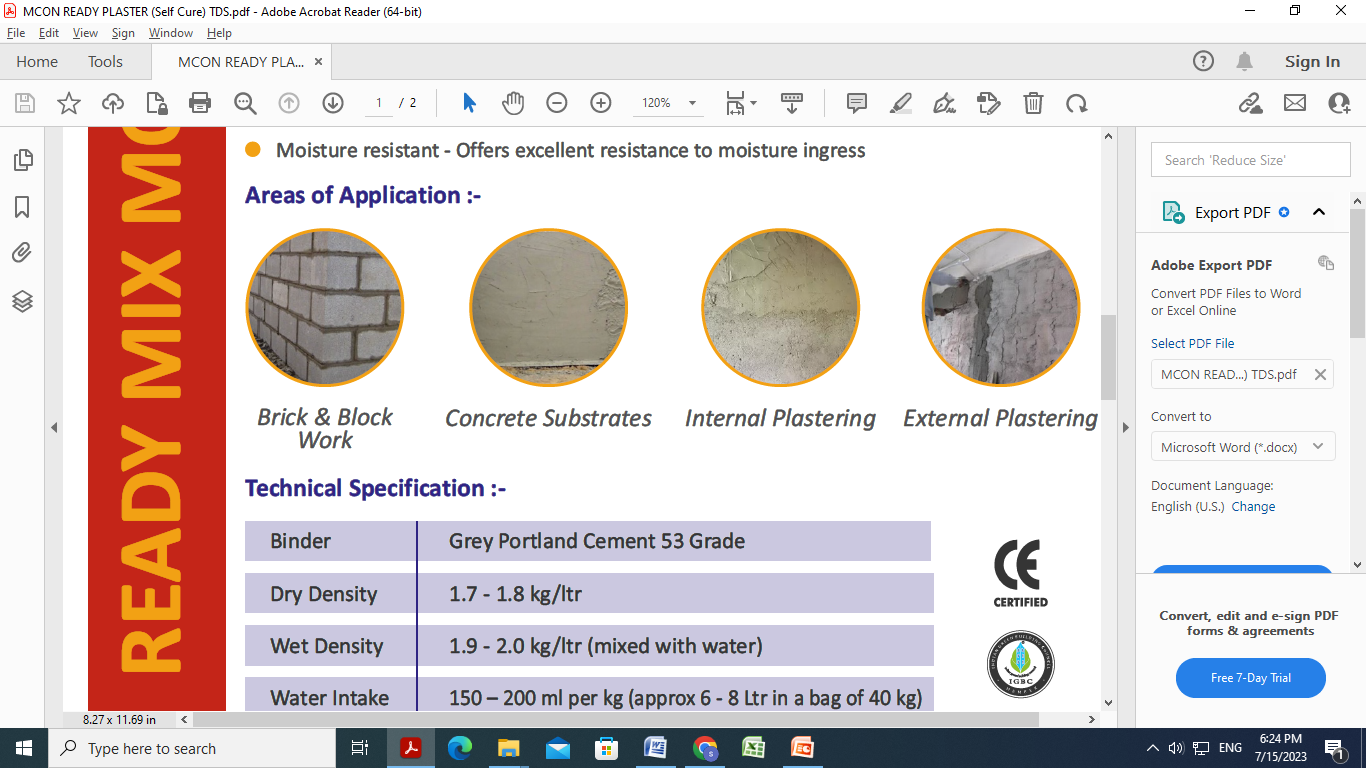Click the Select PDF File link
This screenshot has width=1366, height=768.
(1192, 343)
